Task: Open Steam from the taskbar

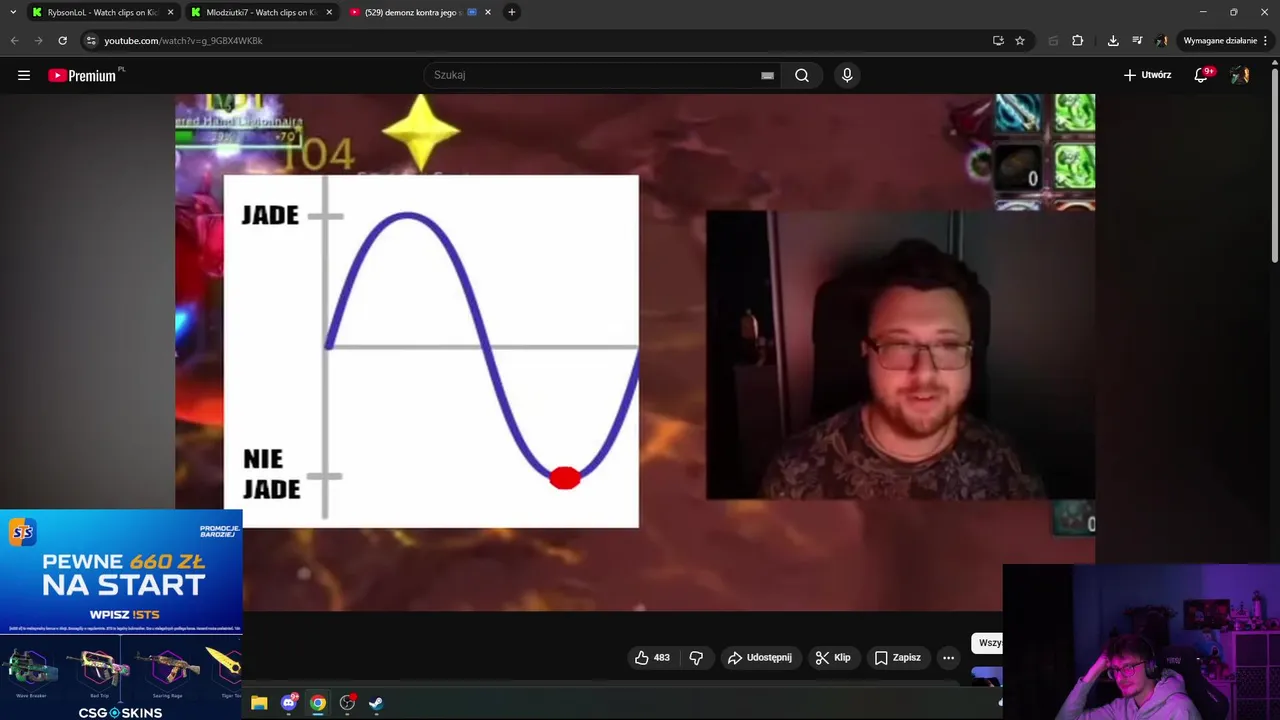Action: (376, 703)
